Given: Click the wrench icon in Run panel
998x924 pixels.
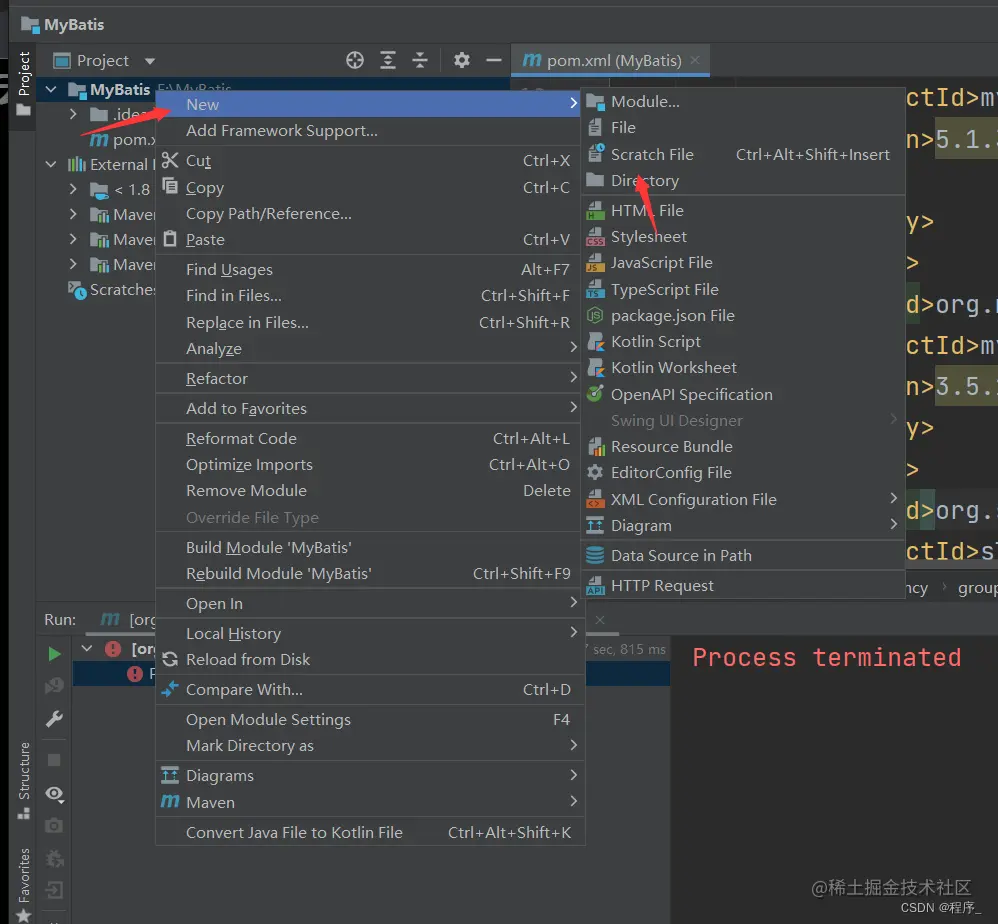Looking at the screenshot, I should click(x=54, y=719).
